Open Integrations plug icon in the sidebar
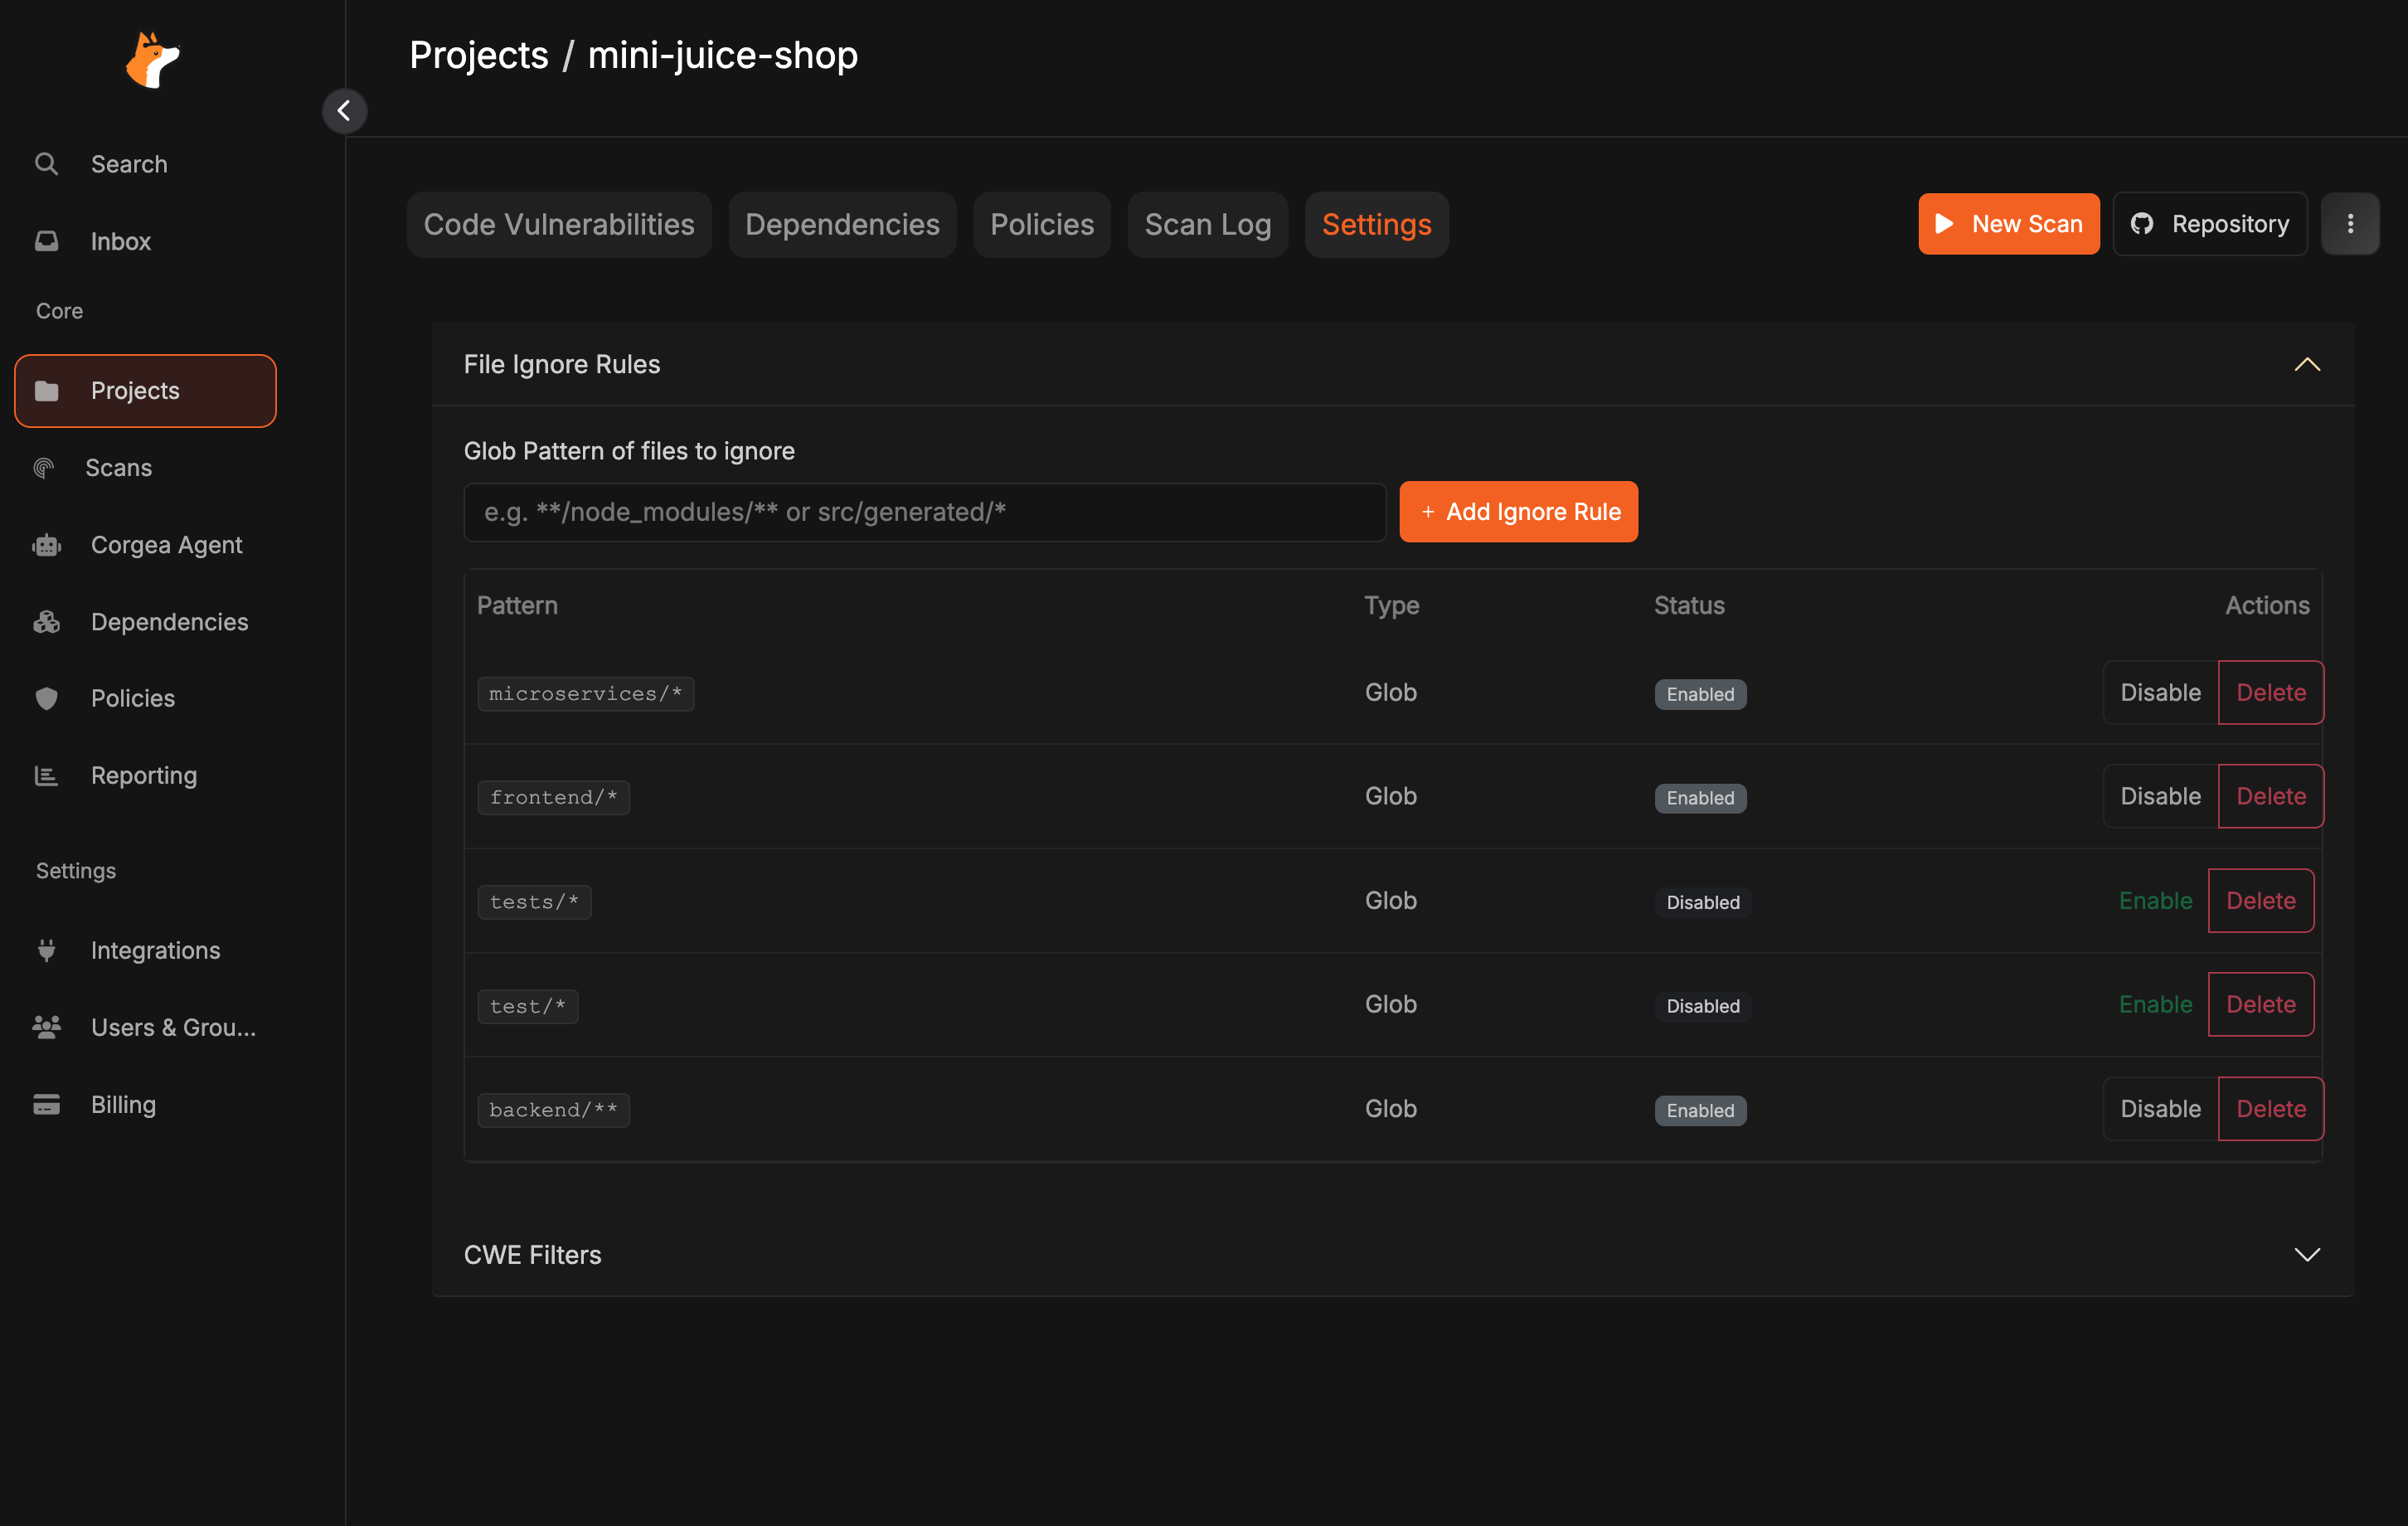 coord(46,950)
